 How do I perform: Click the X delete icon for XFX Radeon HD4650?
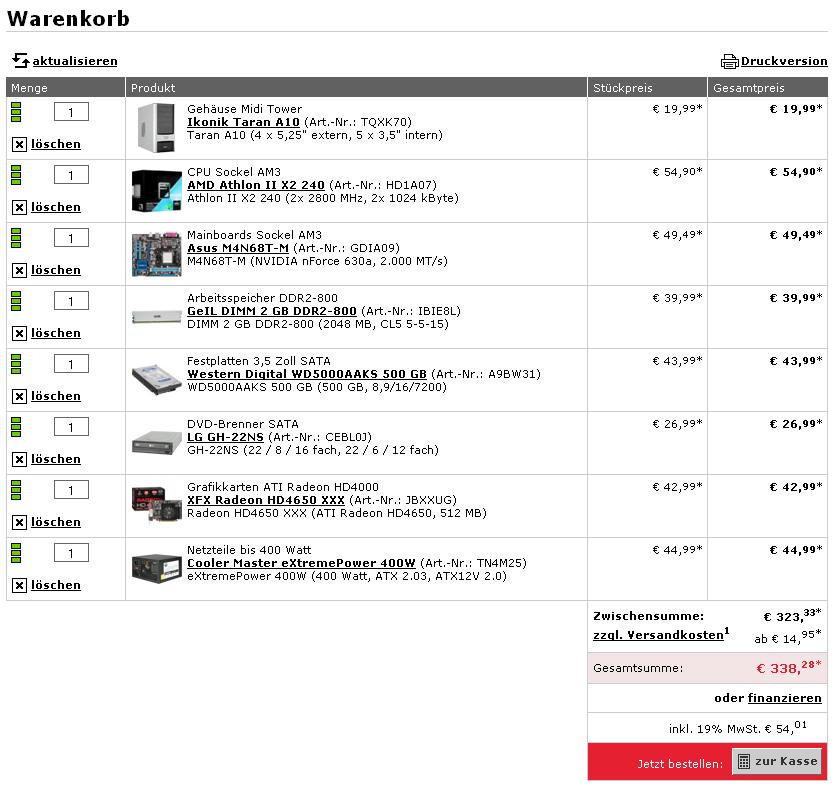pos(19,523)
